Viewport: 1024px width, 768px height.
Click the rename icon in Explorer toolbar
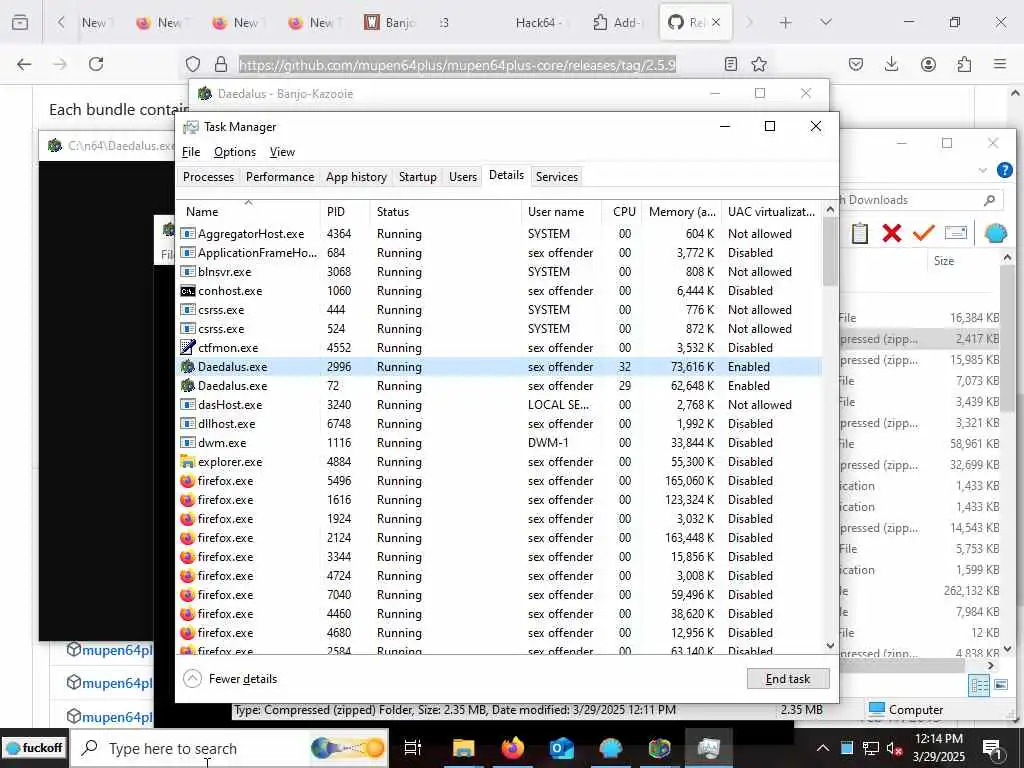pyautogui.click(x=955, y=232)
